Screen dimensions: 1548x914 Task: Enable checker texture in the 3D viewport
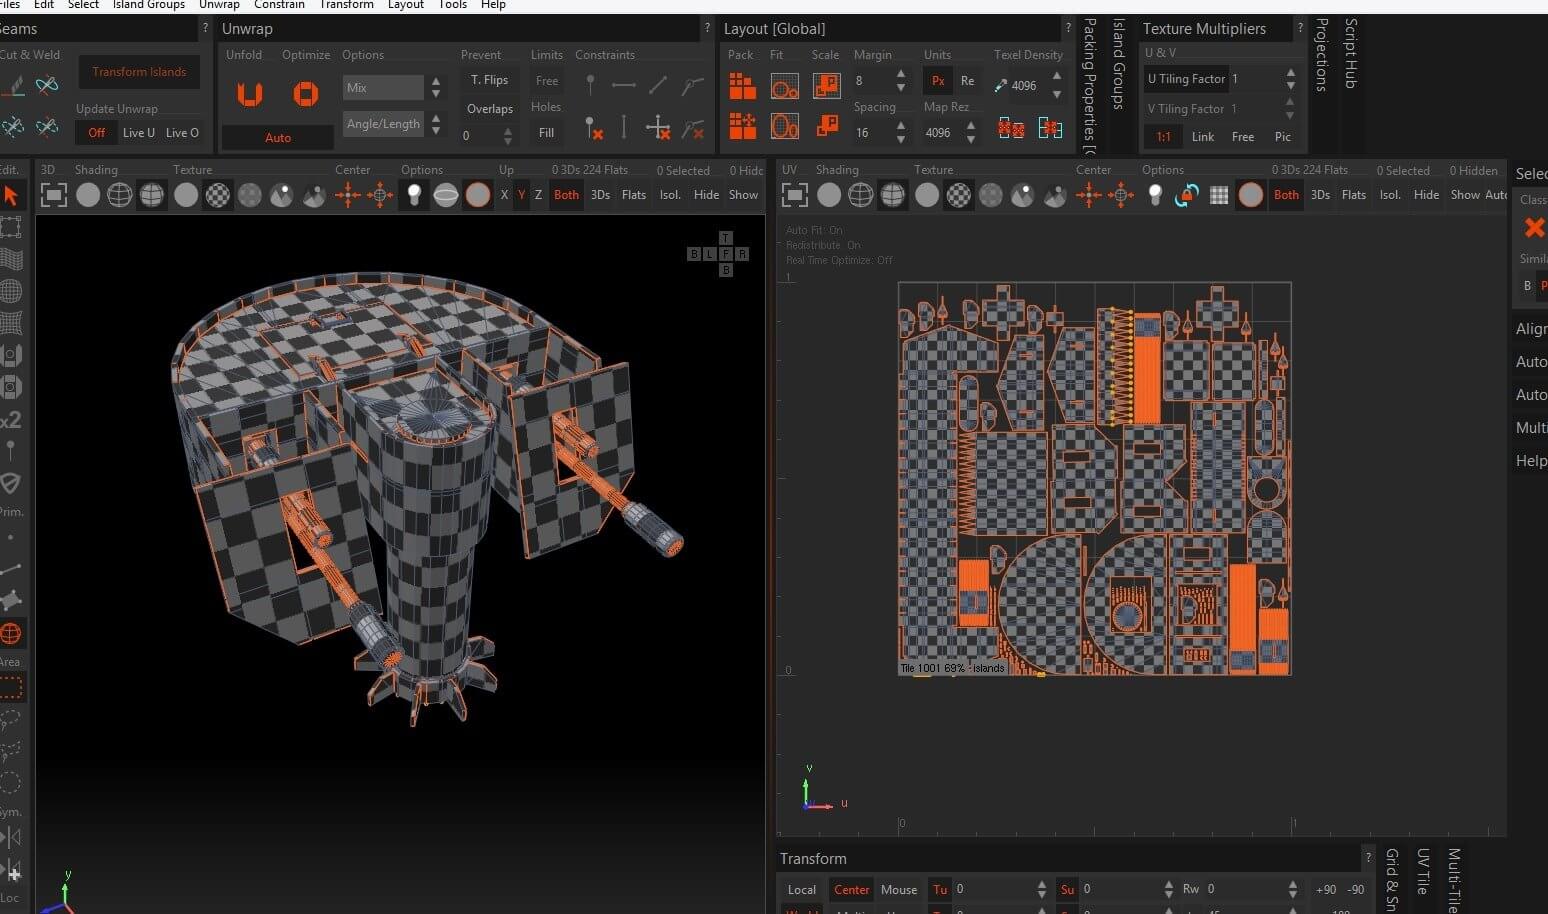click(x=217, y=195)
